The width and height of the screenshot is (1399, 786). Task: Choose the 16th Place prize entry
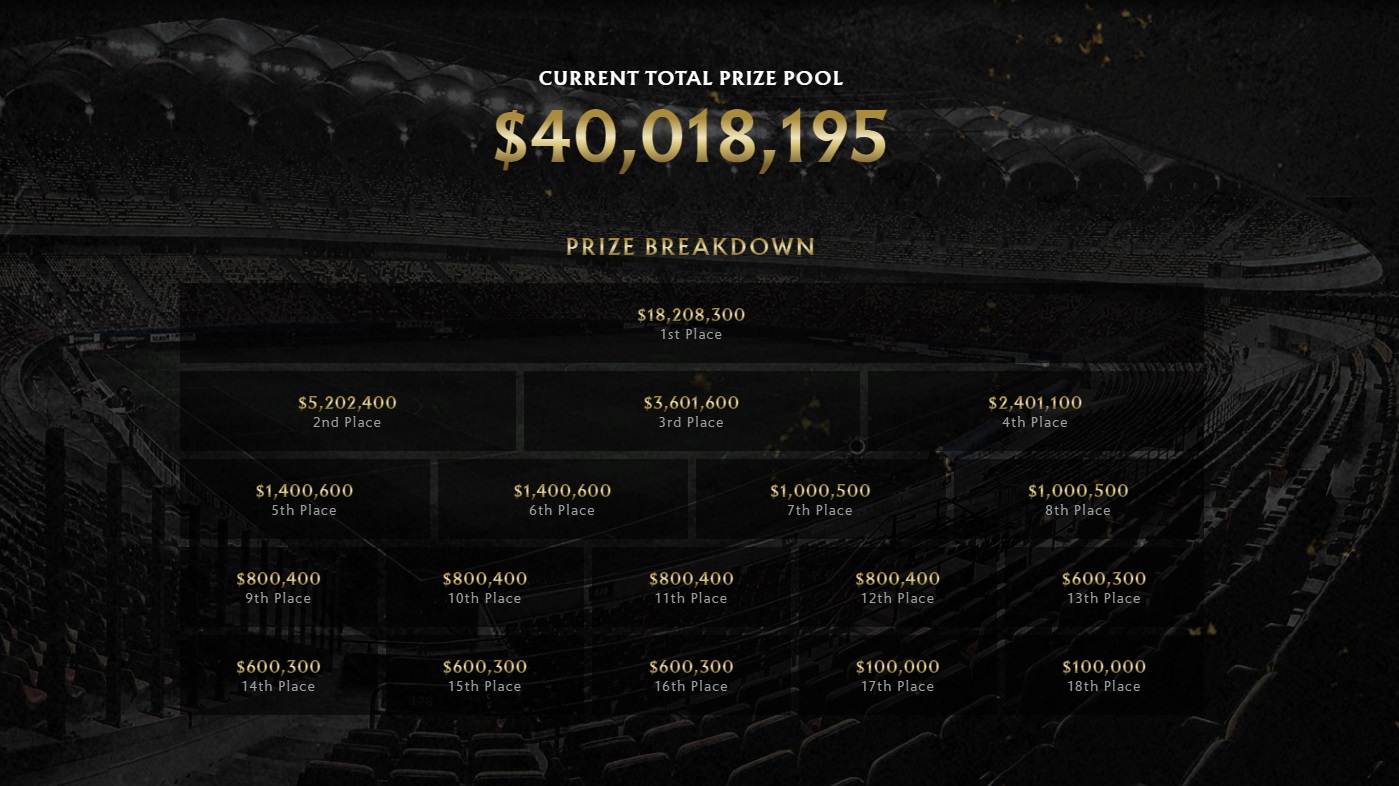point(691,675)
